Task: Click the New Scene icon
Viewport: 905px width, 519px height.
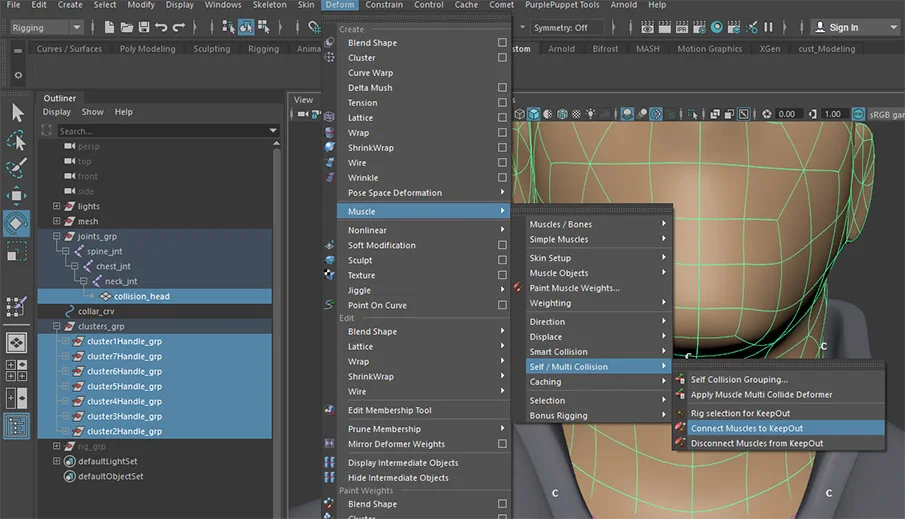Action: click(109, 27)
